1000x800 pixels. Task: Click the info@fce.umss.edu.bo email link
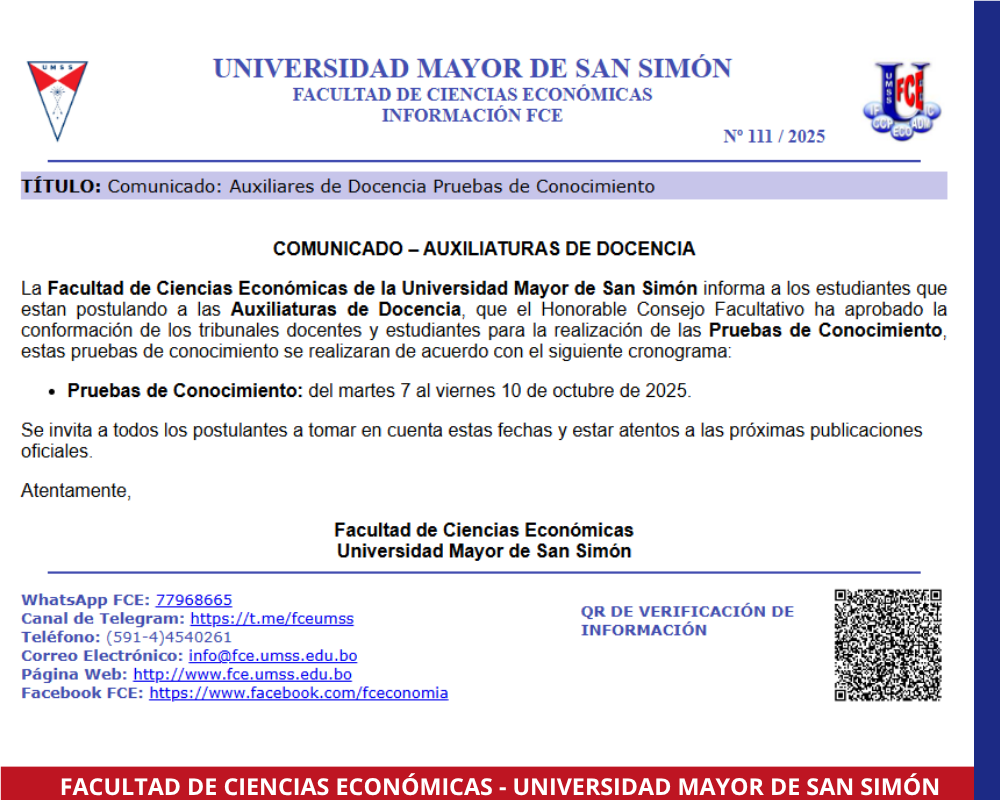point(272,656)
